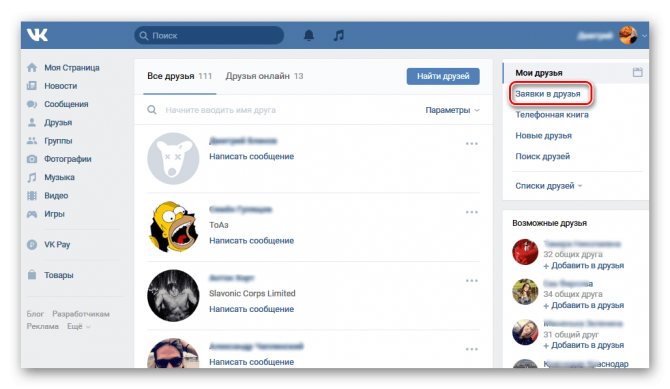The width and height of the screenshot is (670, 389).
Task: Click the calendar icon next to Мои друзья
Action: click(637, 72)
